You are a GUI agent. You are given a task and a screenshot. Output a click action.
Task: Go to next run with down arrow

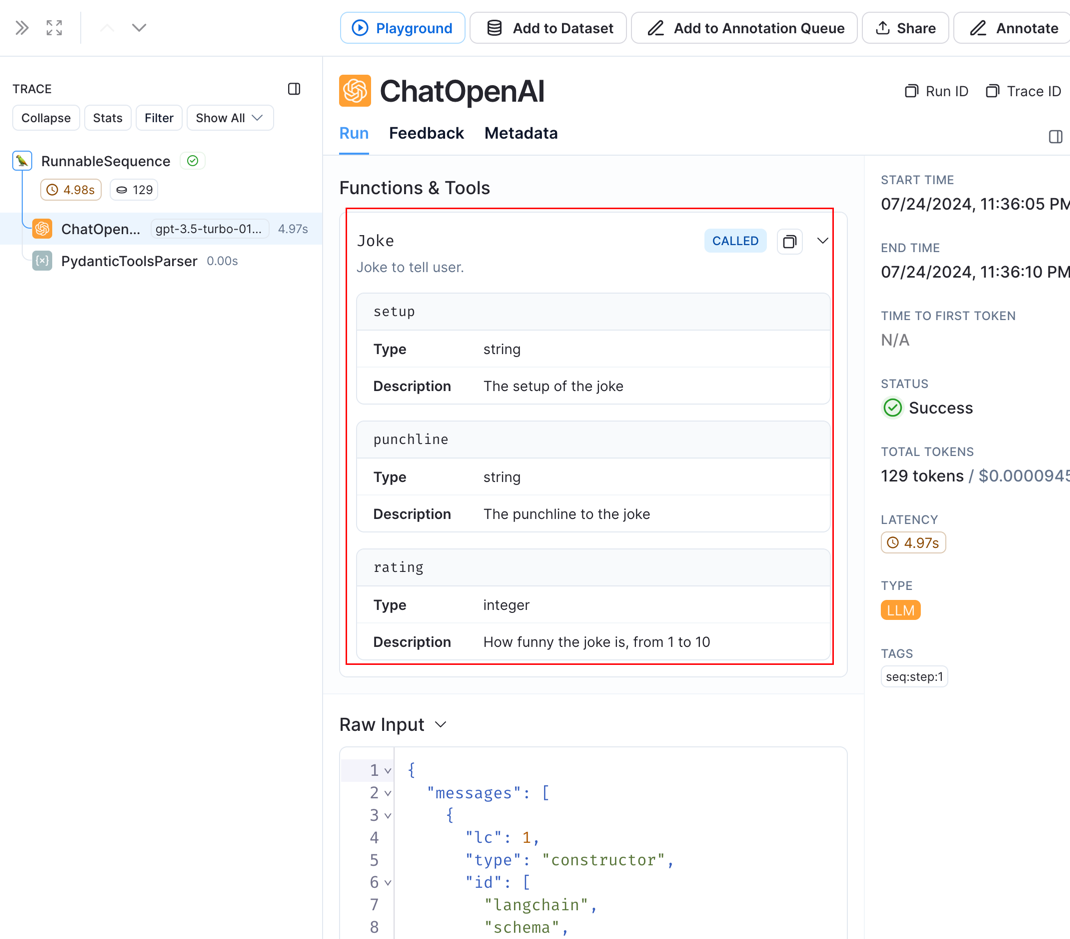tap(139, 28)
